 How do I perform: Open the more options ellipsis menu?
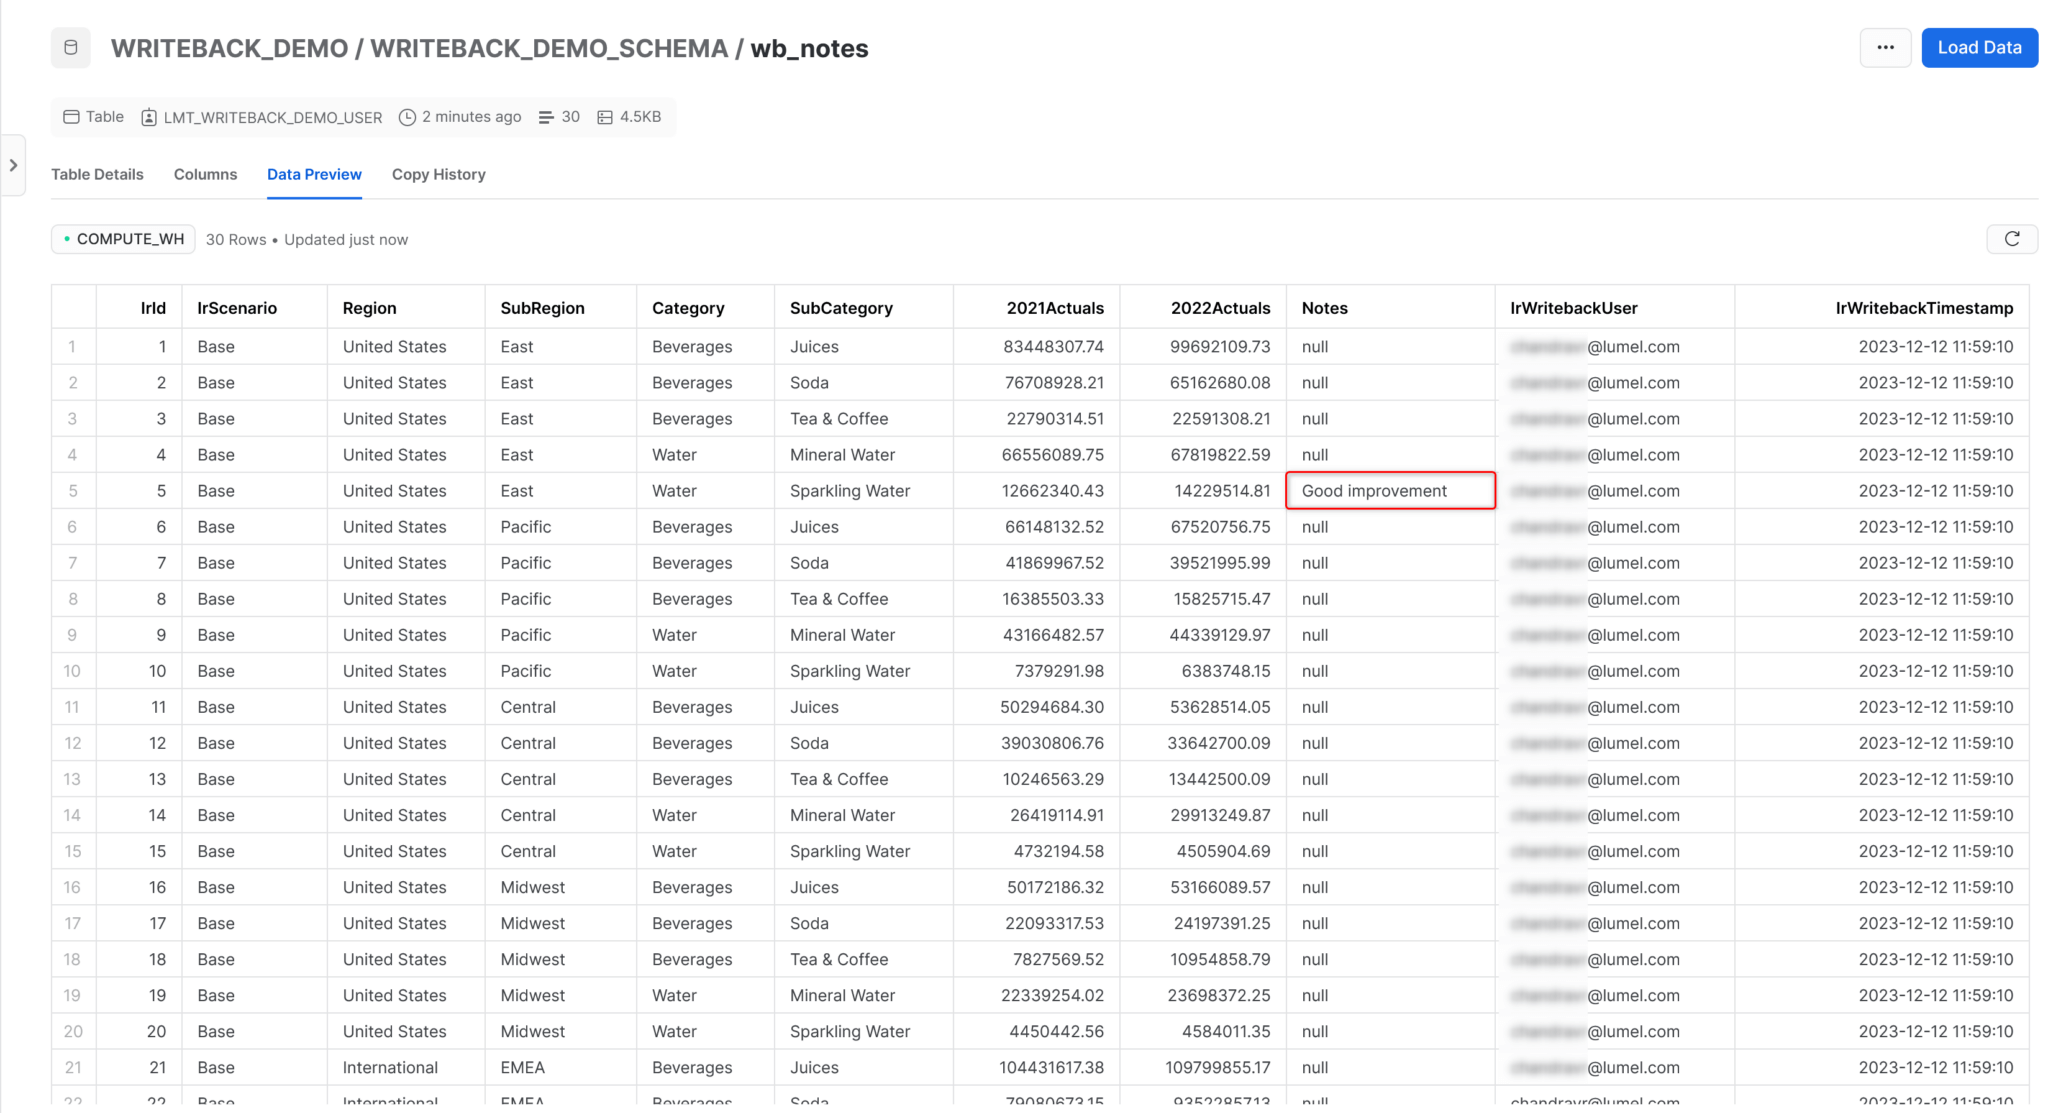click(1885, 47)
